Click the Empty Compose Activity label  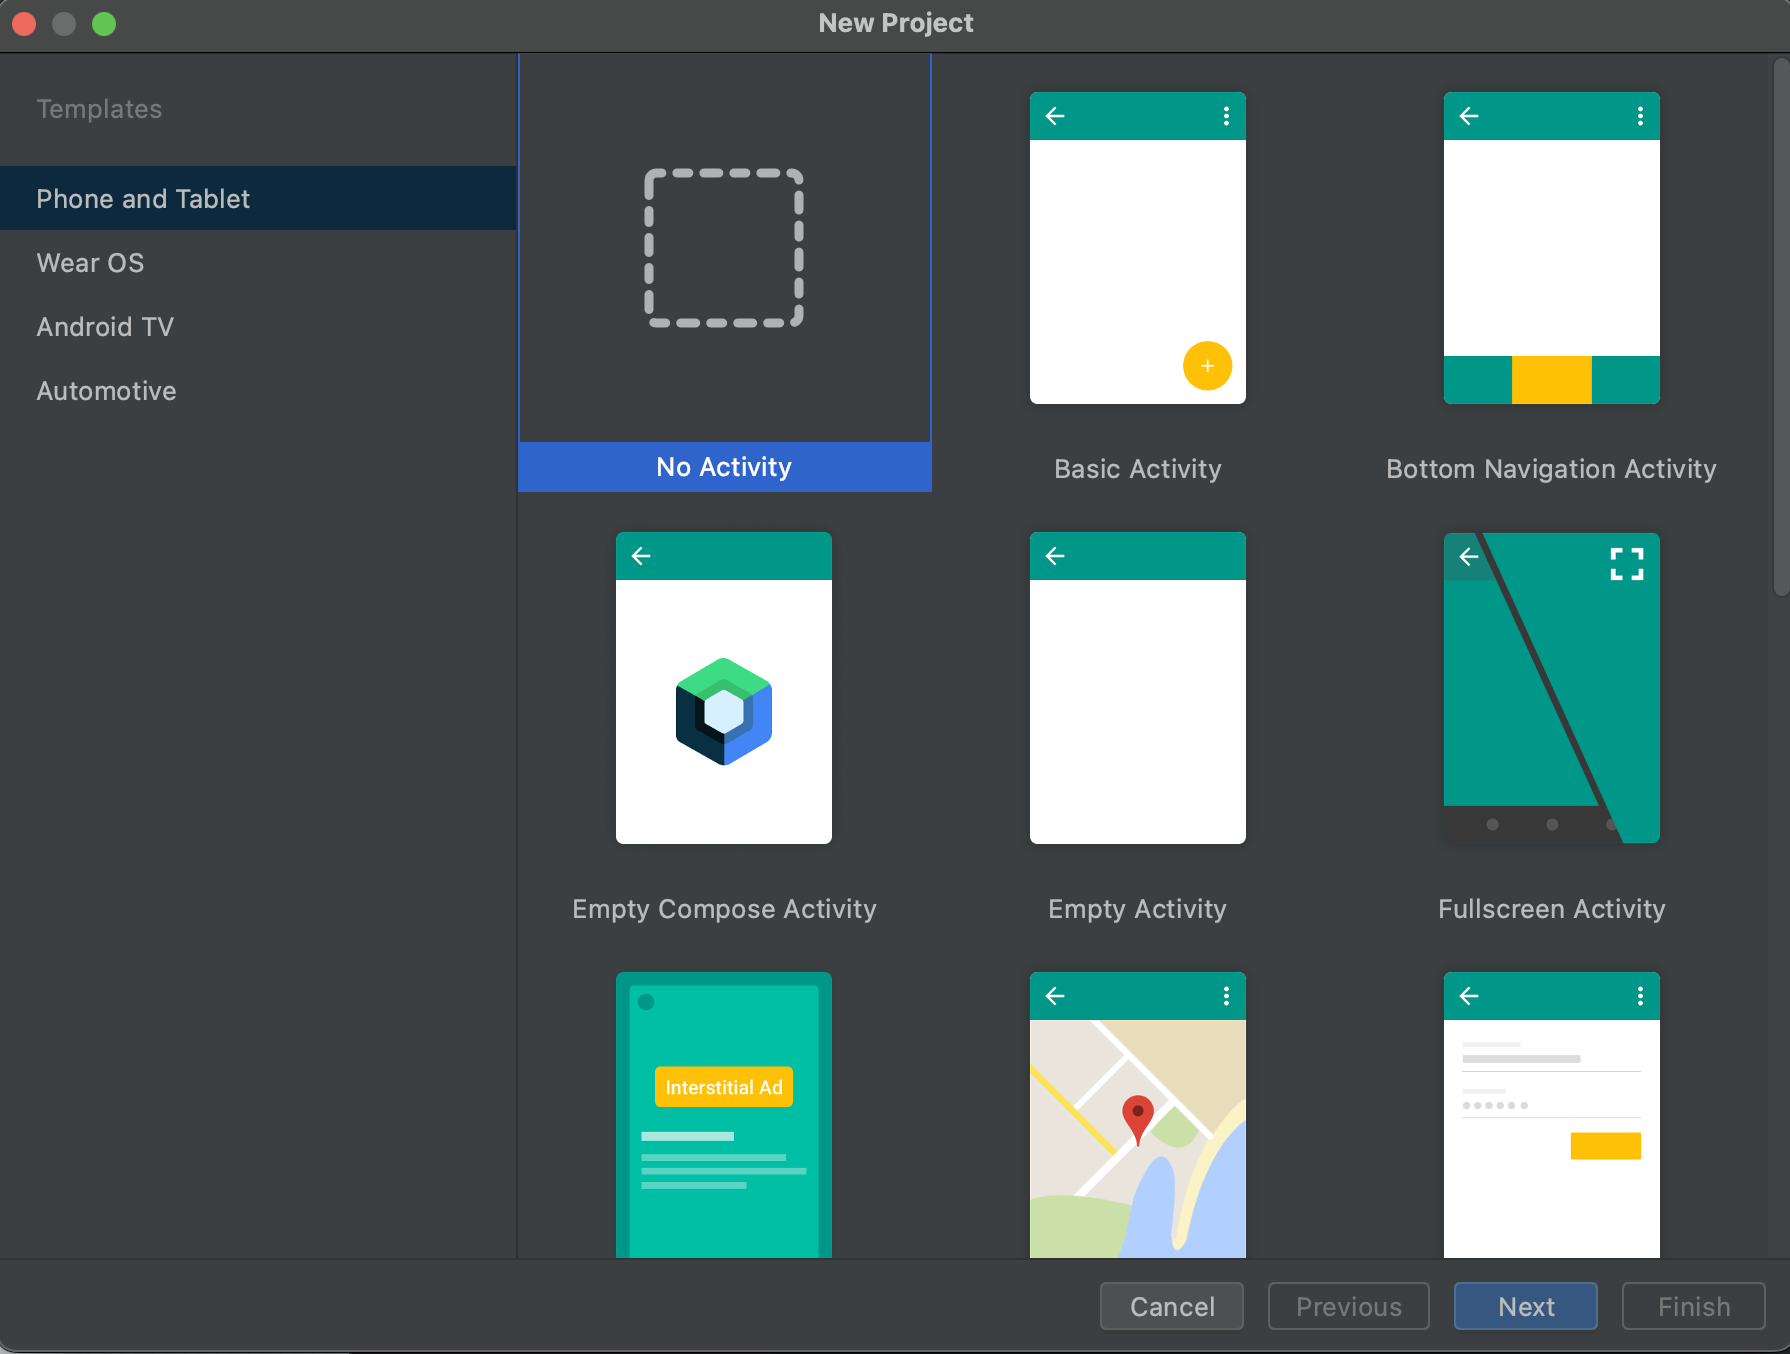[x=724, y=909]
